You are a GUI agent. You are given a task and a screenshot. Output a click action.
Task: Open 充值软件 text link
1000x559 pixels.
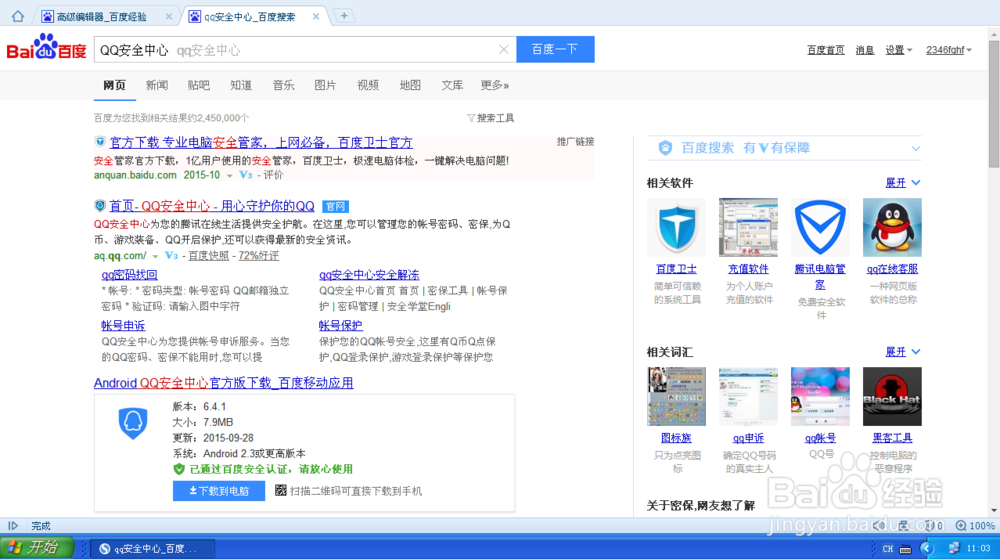tap(748, 269)
